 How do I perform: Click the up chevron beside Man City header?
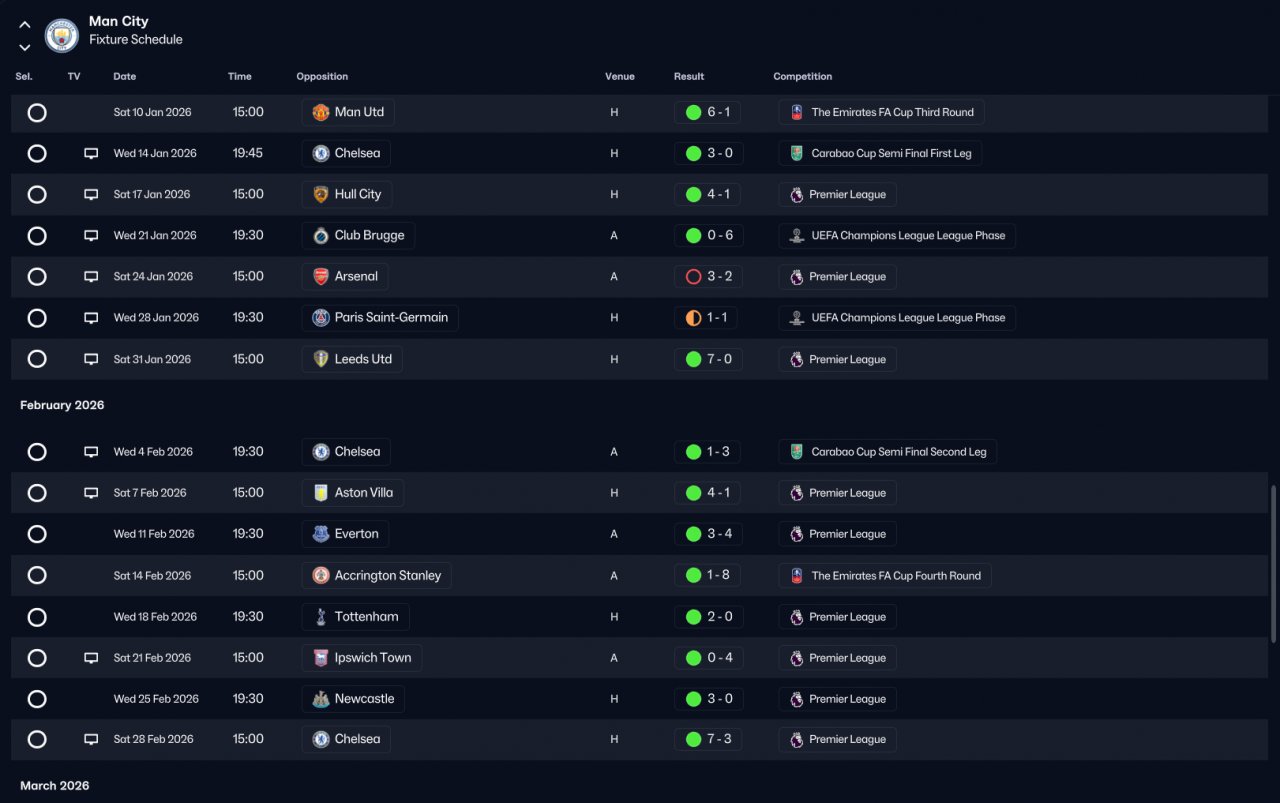[25, 25]
